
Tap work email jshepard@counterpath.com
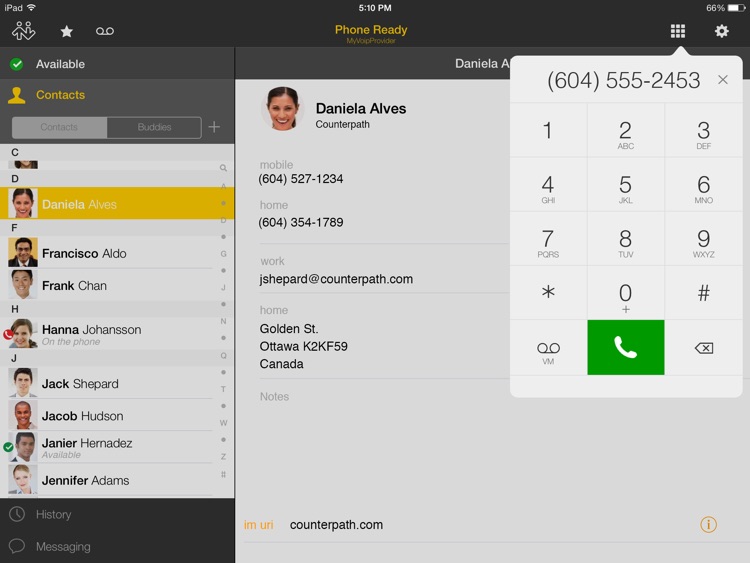[x=336, y=279]
